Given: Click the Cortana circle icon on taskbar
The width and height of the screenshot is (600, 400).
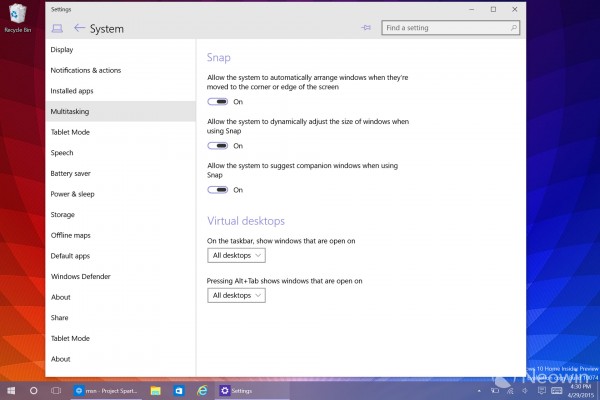Looking at the screenshot, I should 34,390.
